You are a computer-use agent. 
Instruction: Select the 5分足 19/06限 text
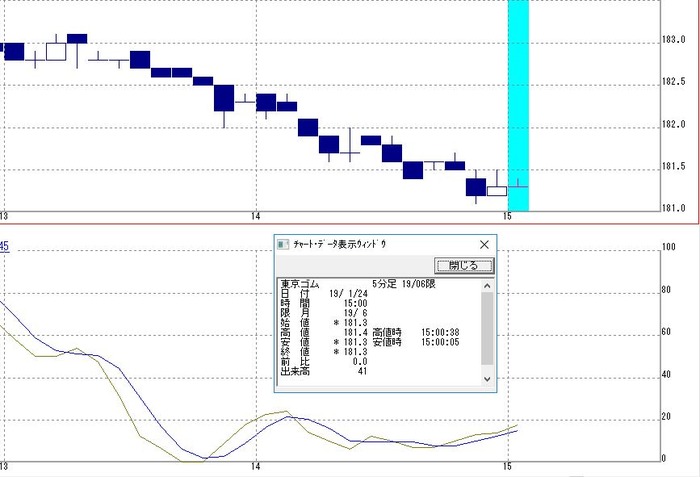point(404,284)
